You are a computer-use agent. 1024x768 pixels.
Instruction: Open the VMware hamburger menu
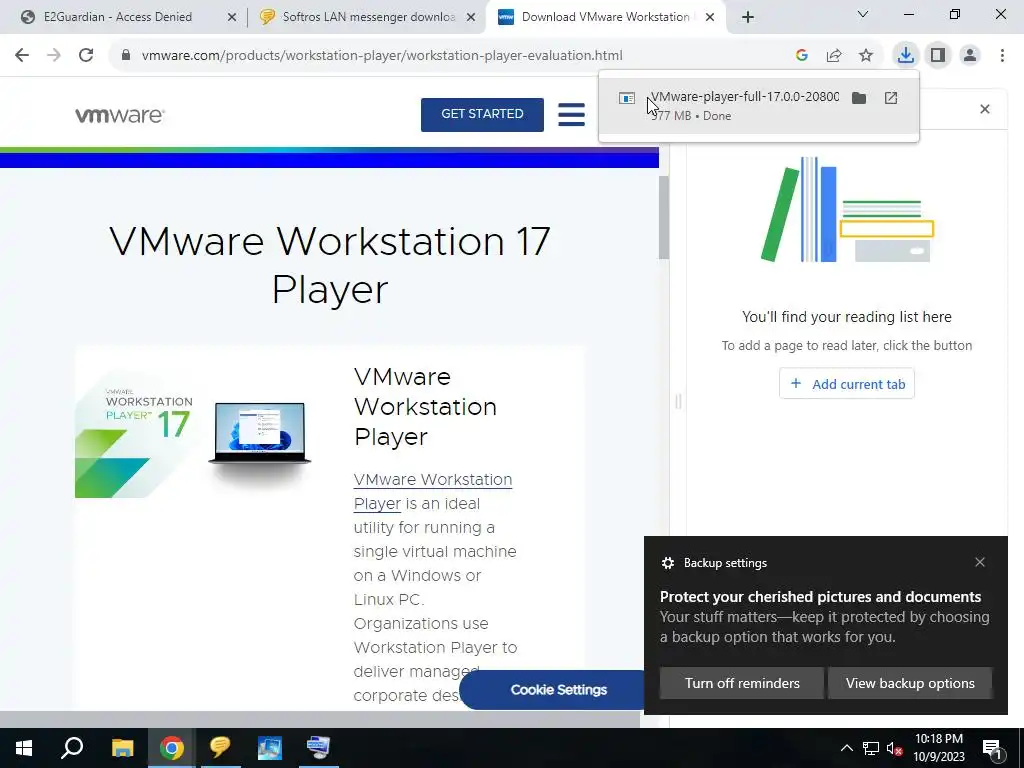571,114
